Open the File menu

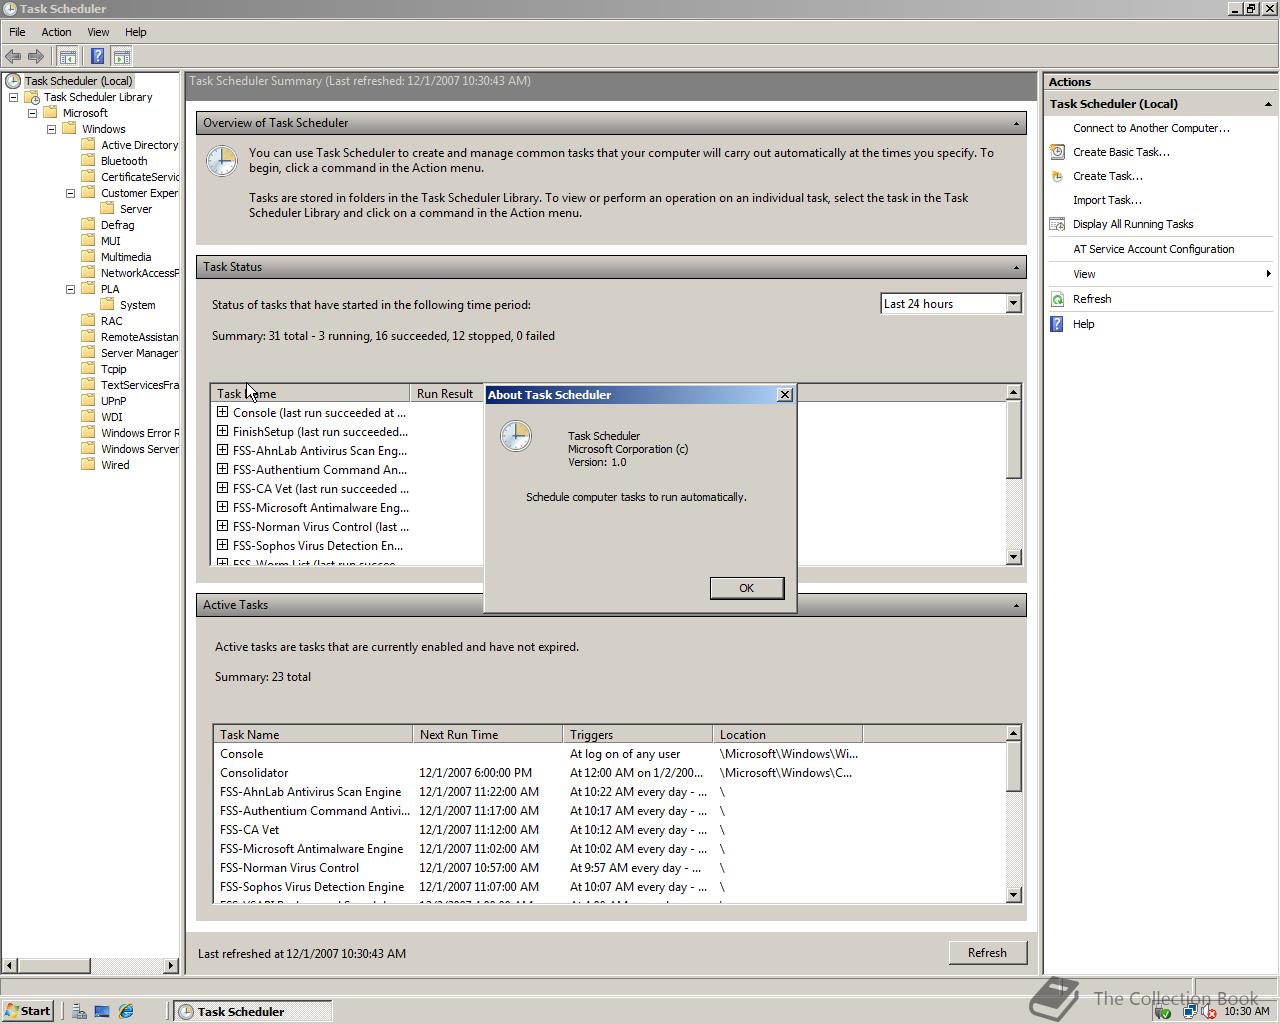pos(17,32)
